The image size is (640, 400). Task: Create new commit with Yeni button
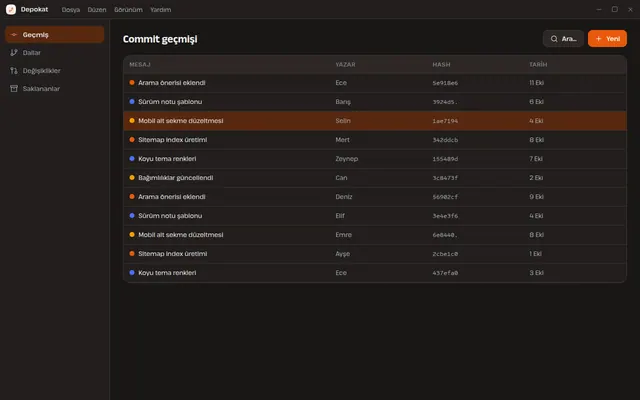tap(607, 39)
